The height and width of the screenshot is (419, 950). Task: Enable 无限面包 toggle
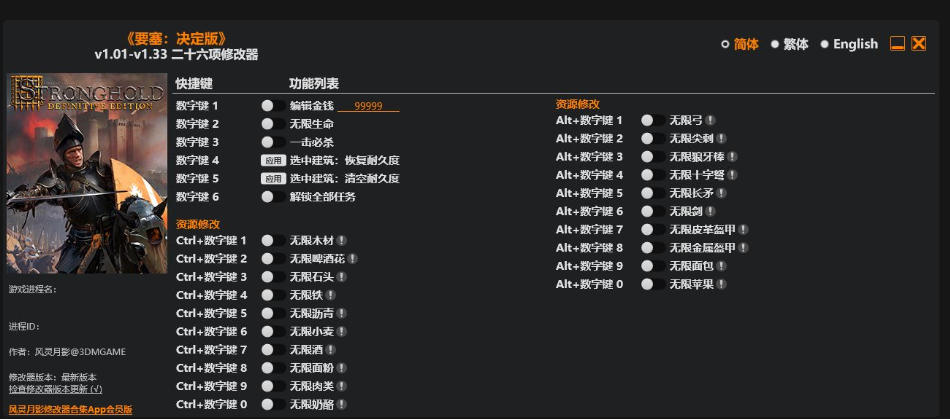(653, 266)
